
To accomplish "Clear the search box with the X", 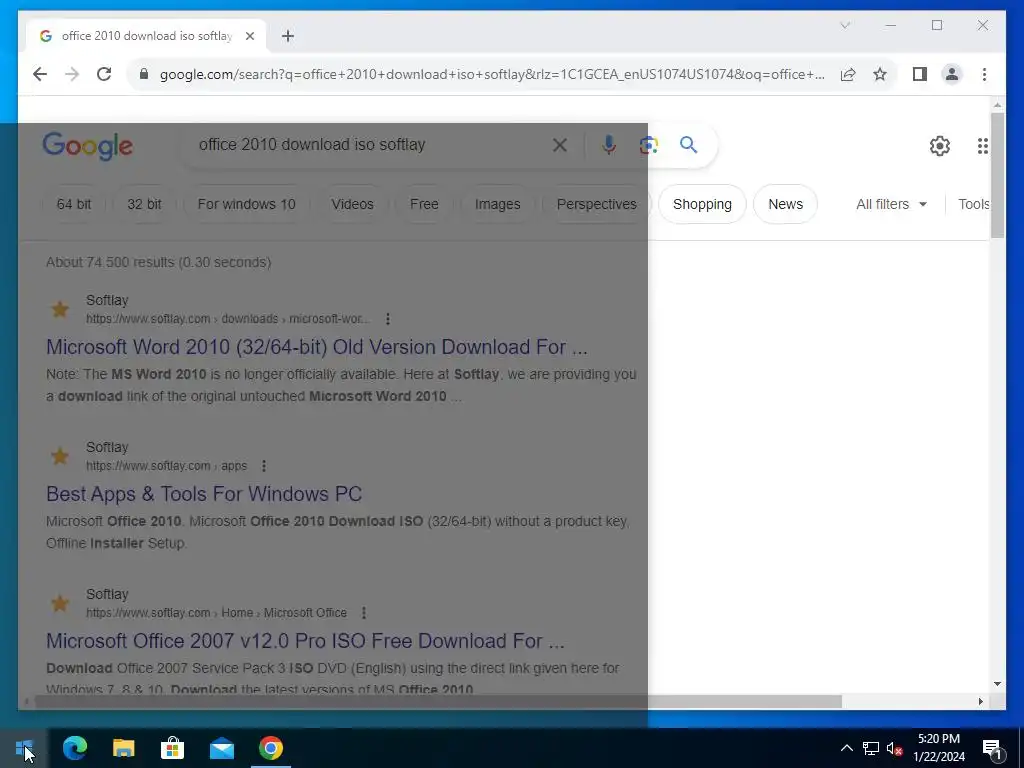I will (560, 145).
